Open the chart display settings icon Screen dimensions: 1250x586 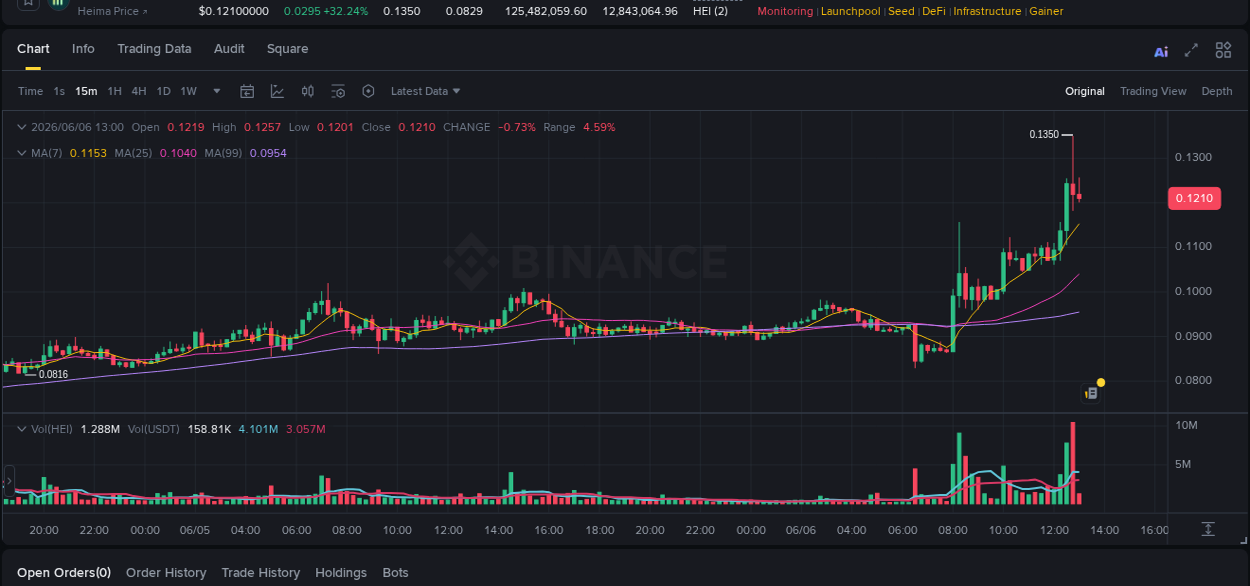pos(338,91)
